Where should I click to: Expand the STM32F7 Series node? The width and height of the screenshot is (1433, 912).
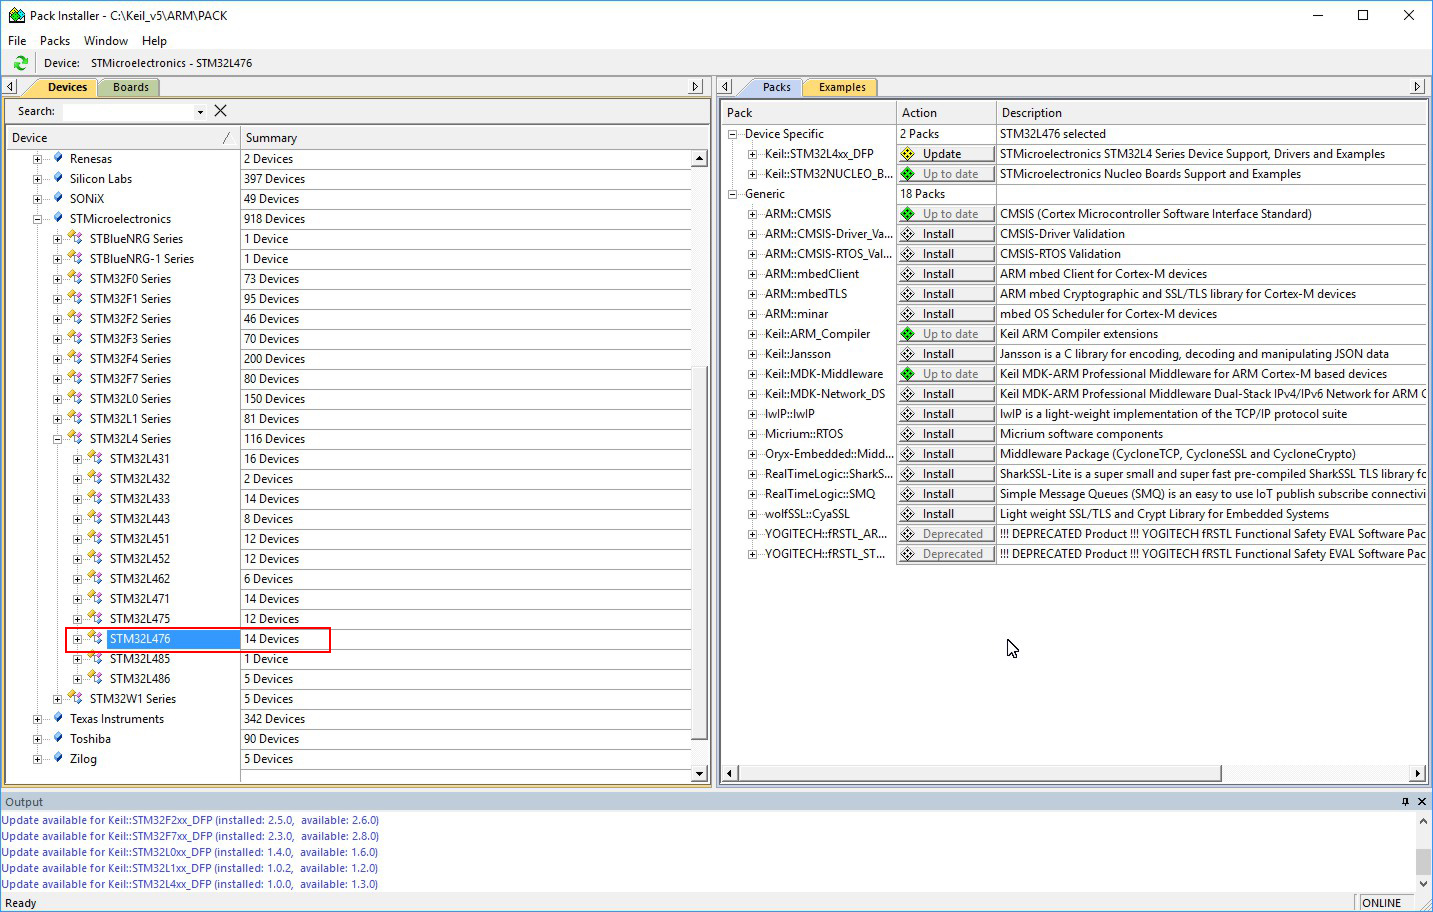click(x=57, y=379)
